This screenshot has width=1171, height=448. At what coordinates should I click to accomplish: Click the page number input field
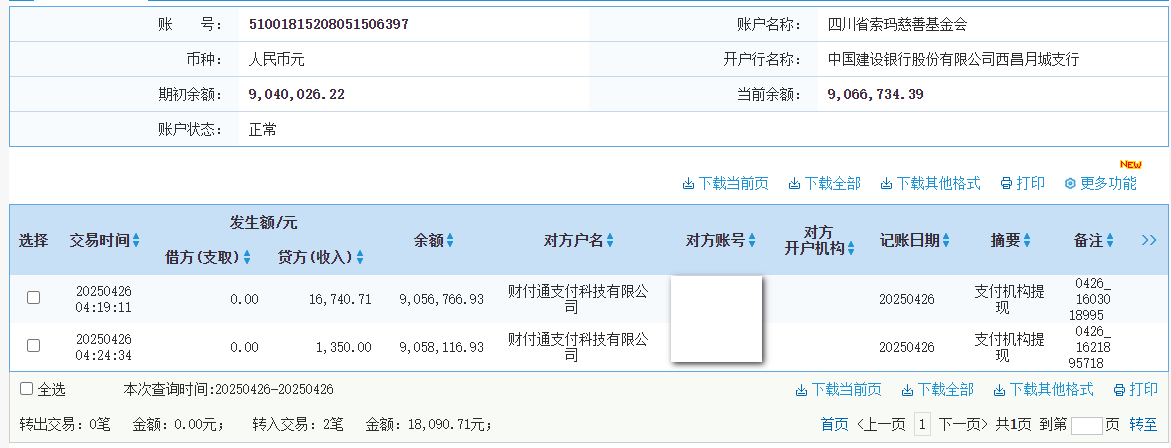point(1086,425)
